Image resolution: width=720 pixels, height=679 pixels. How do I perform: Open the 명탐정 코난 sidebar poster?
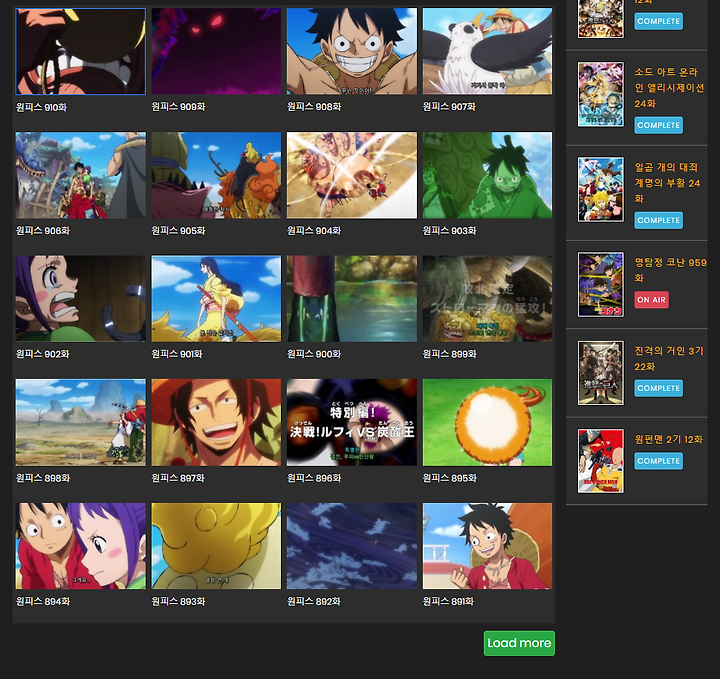click(601, 285)
